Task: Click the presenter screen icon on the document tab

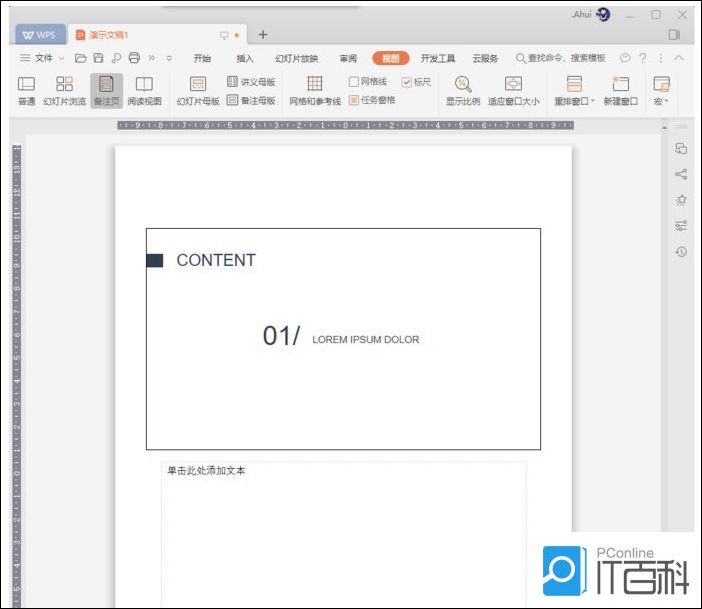Action: [224, 35]
